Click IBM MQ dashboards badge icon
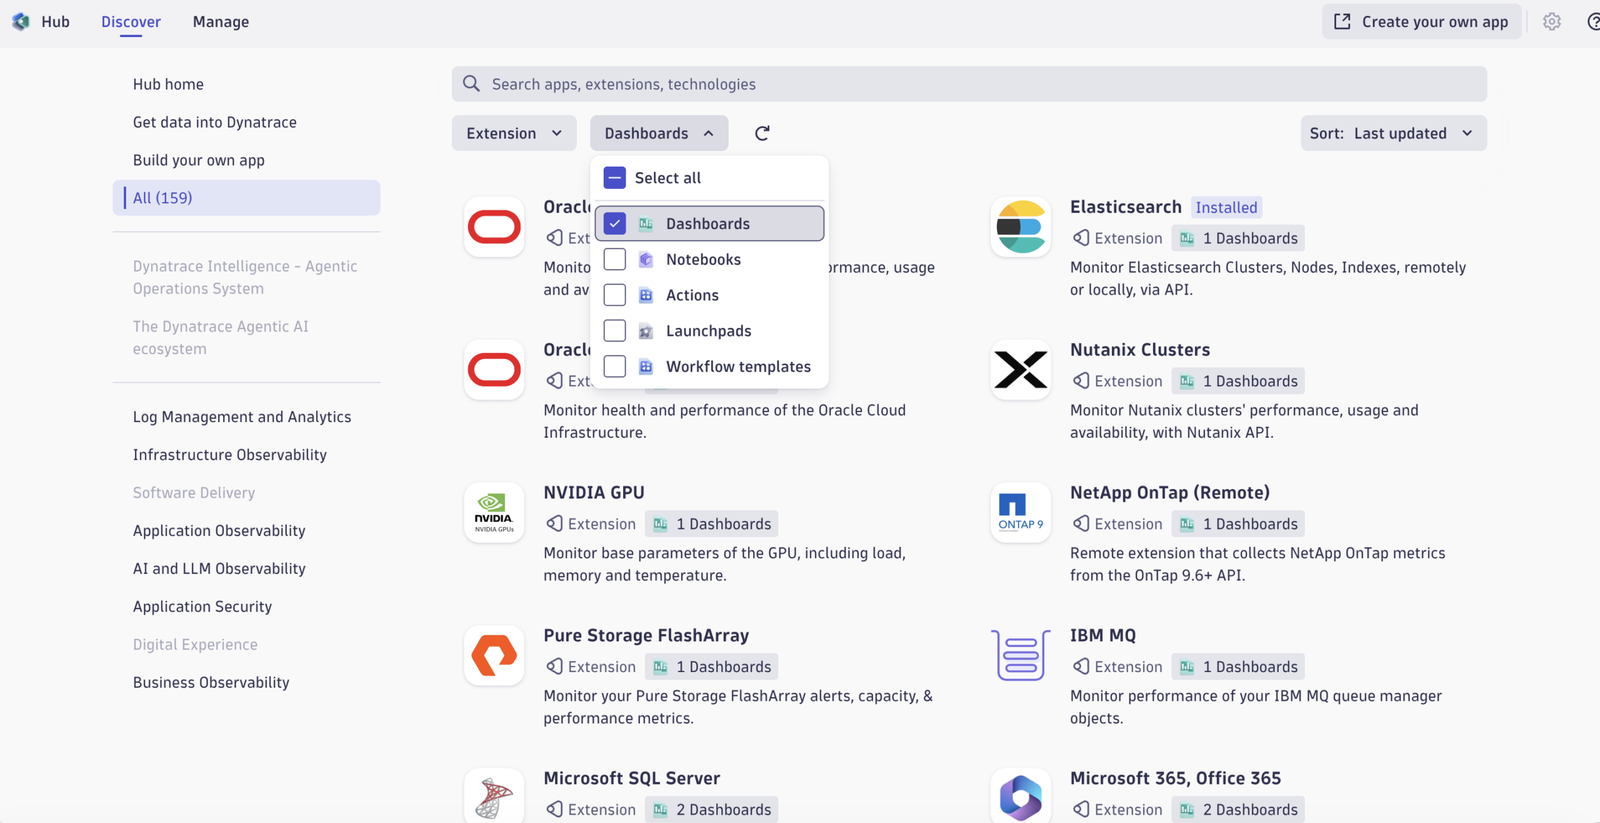1600x823 pixels. tap(1187, 667)
